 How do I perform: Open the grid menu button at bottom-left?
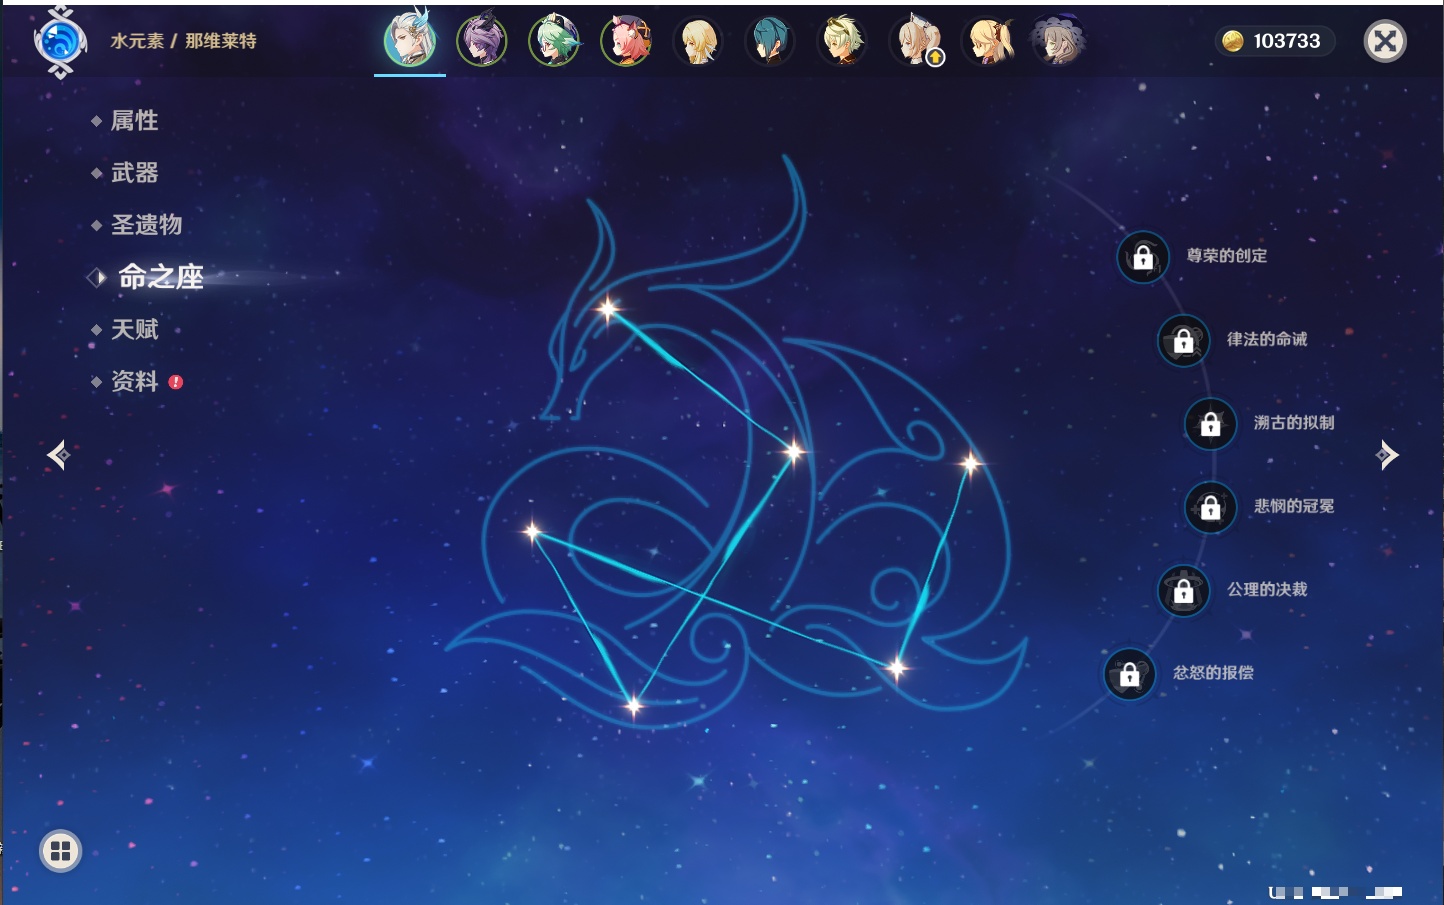pos(60,851)
